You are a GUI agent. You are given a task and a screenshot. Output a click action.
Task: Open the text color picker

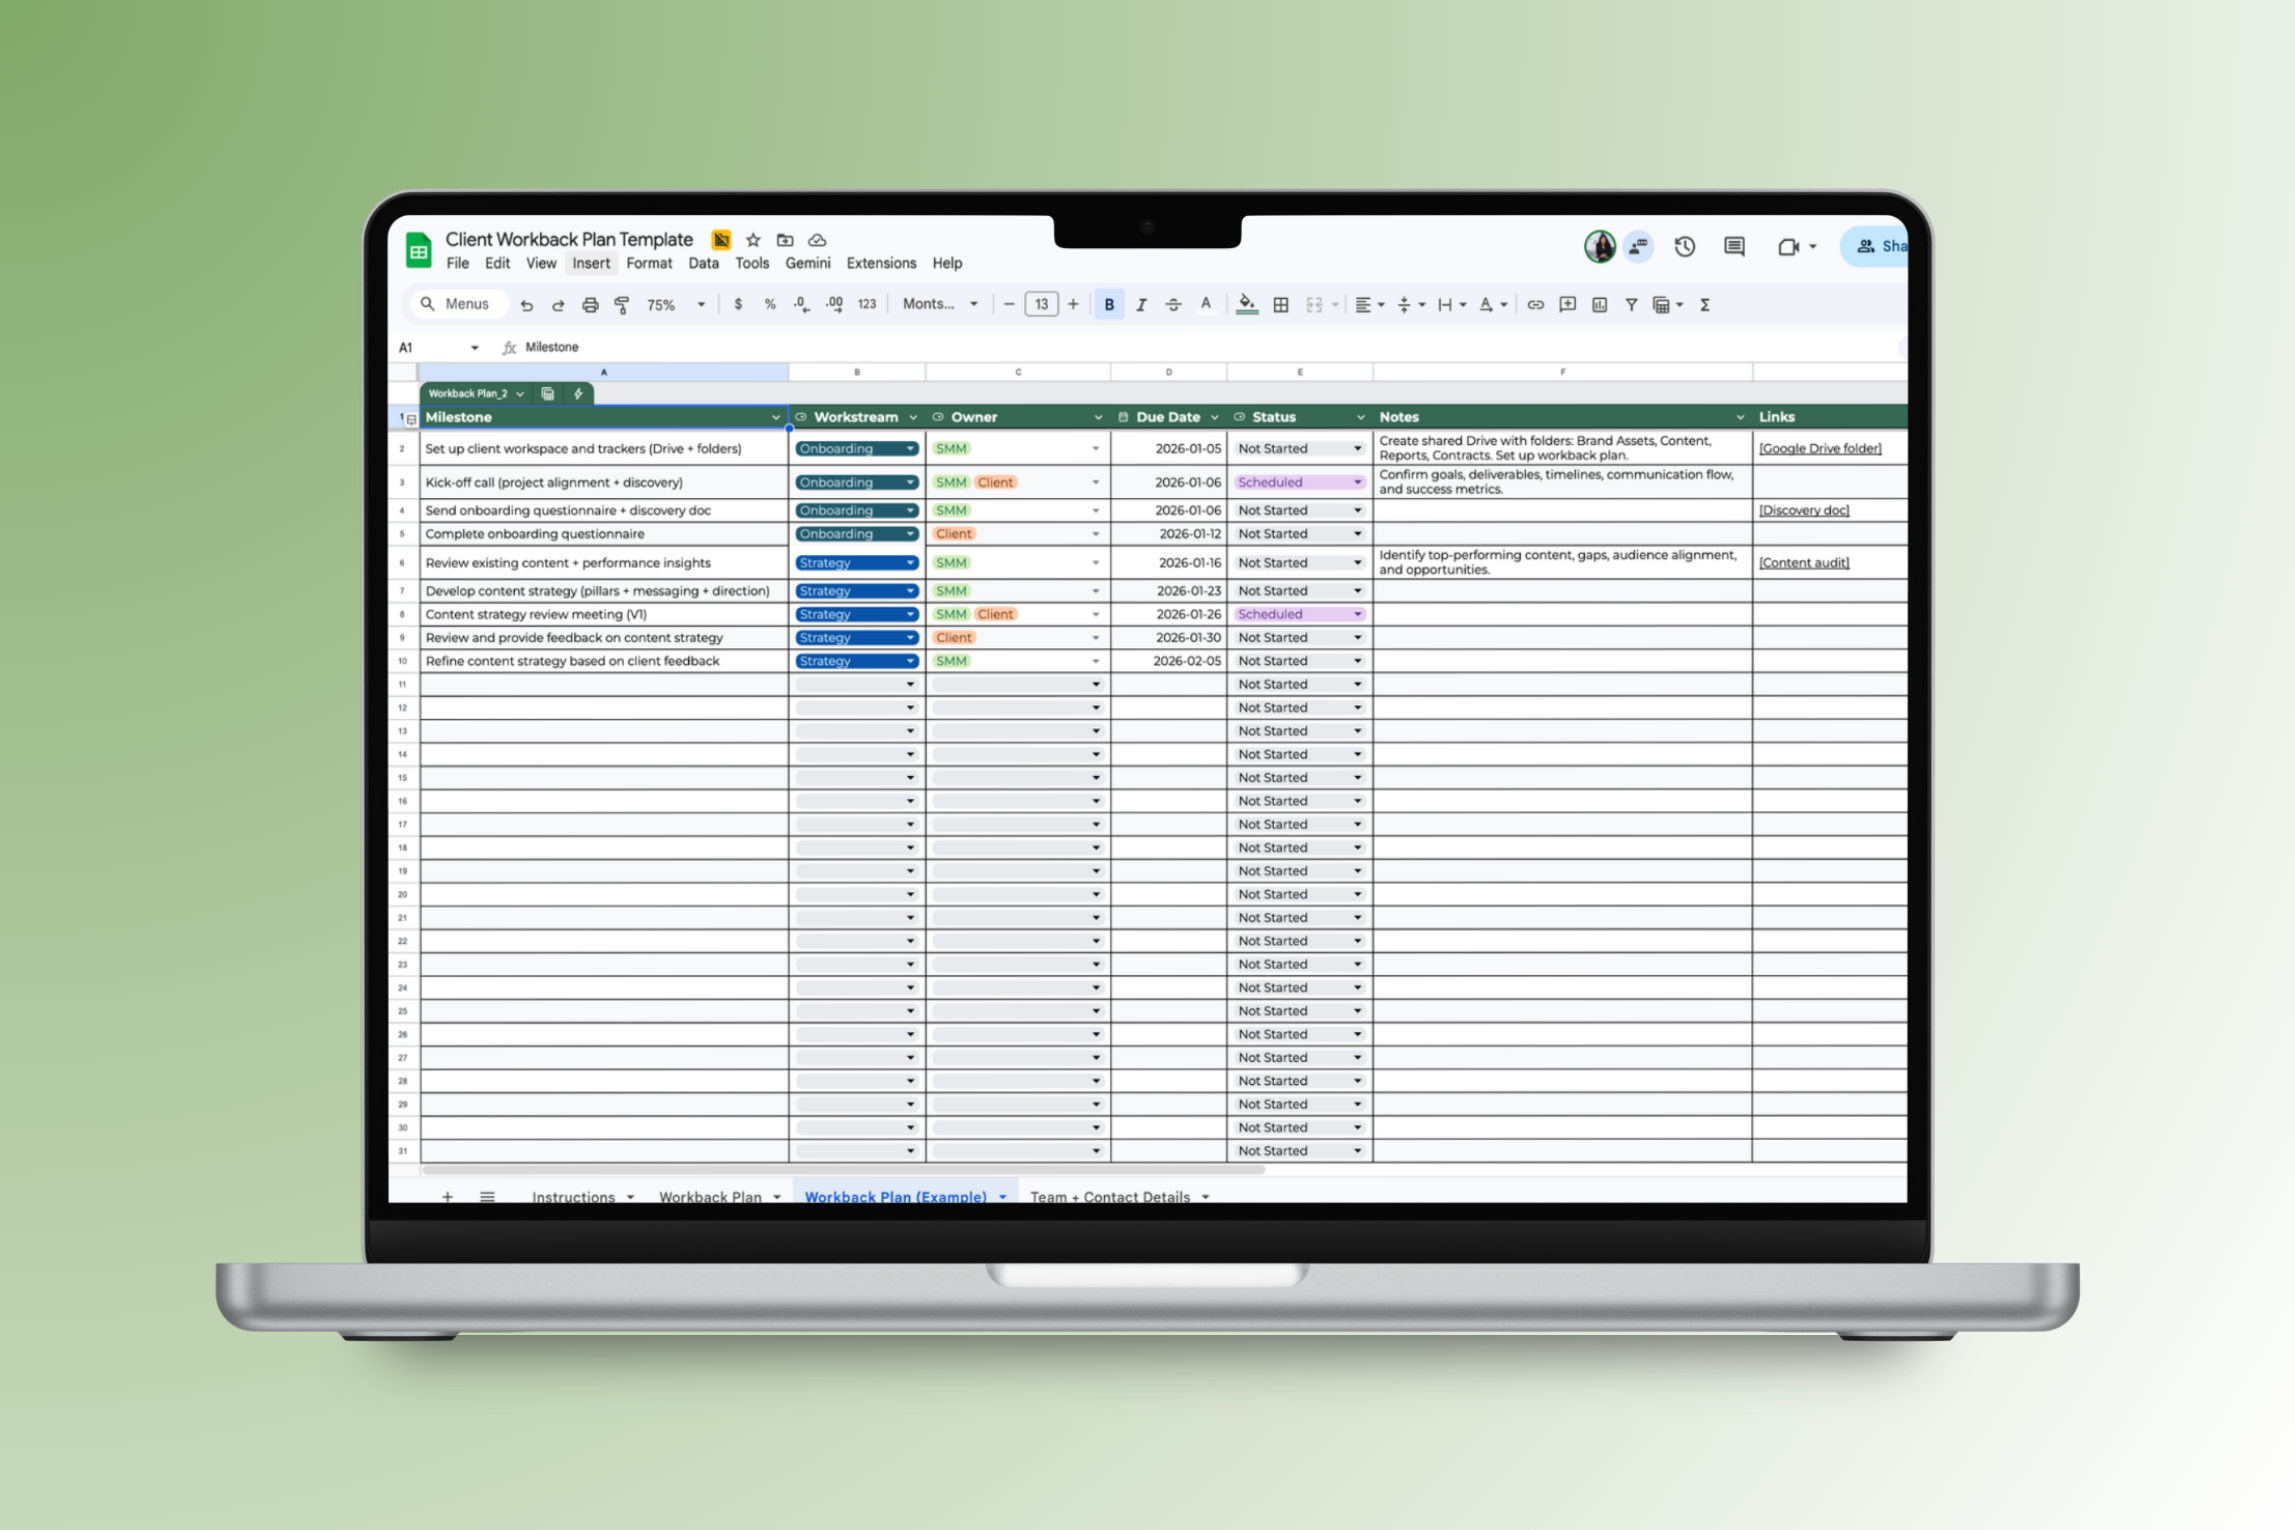1206,304
